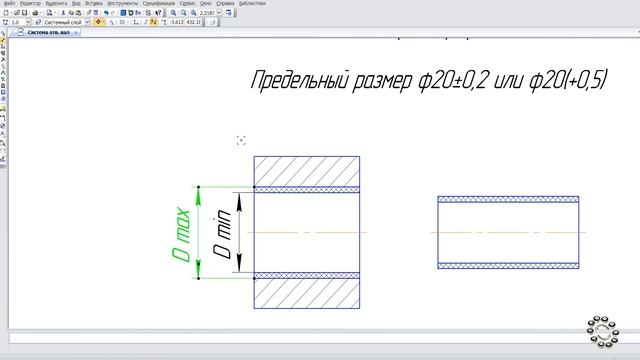Click the zoom scale value field 2.2187
Screen dimensions: 640x360
click(x=207, y=13)
